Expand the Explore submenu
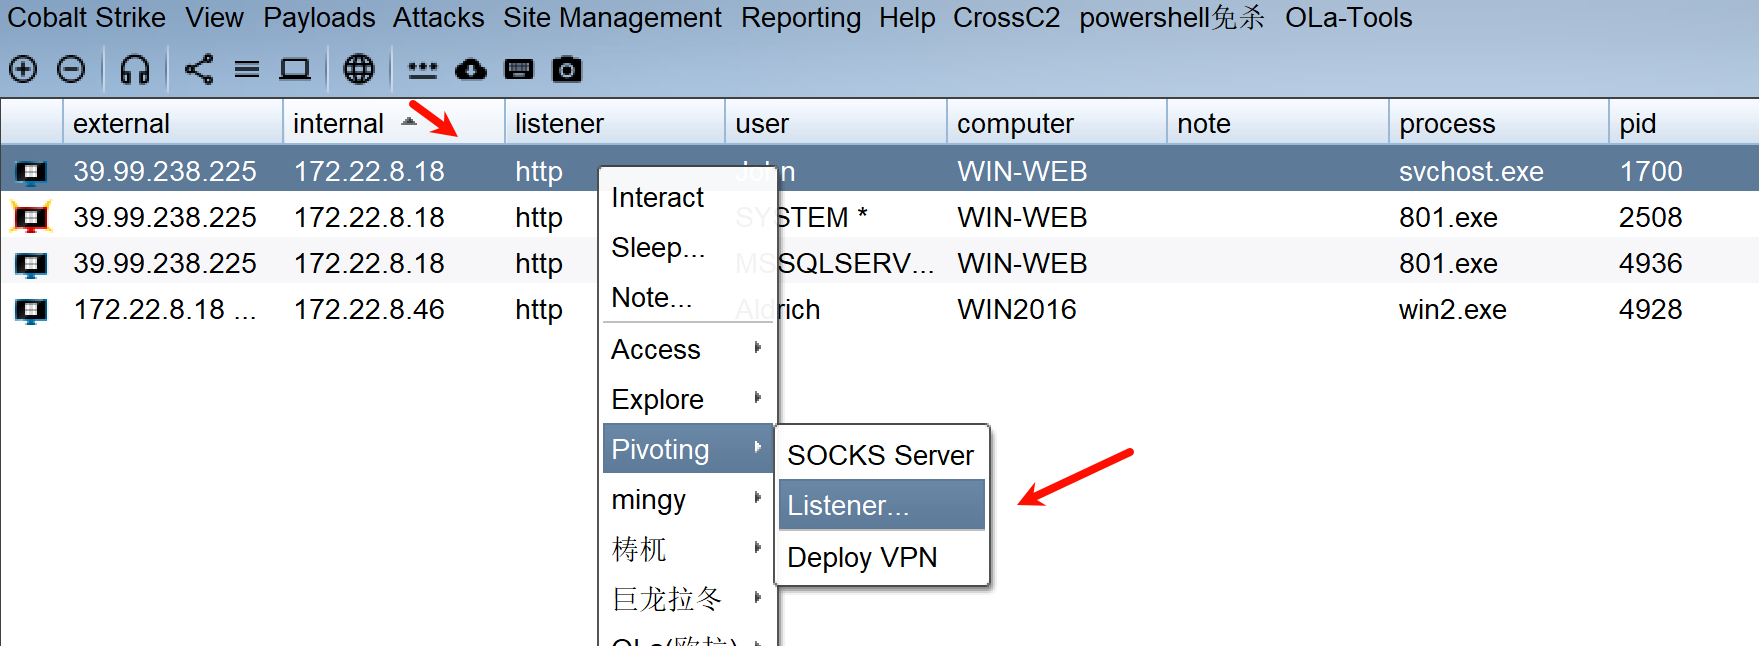Image resolution: width=1759 pixels, height=646 pixels. (x=686, y=399)
